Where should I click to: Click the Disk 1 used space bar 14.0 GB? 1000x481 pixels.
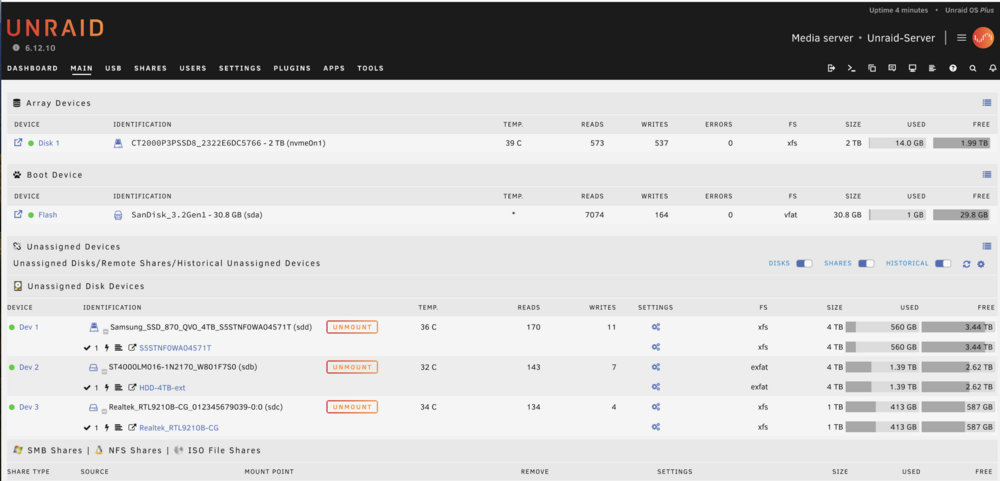click(x=898, y=144)
